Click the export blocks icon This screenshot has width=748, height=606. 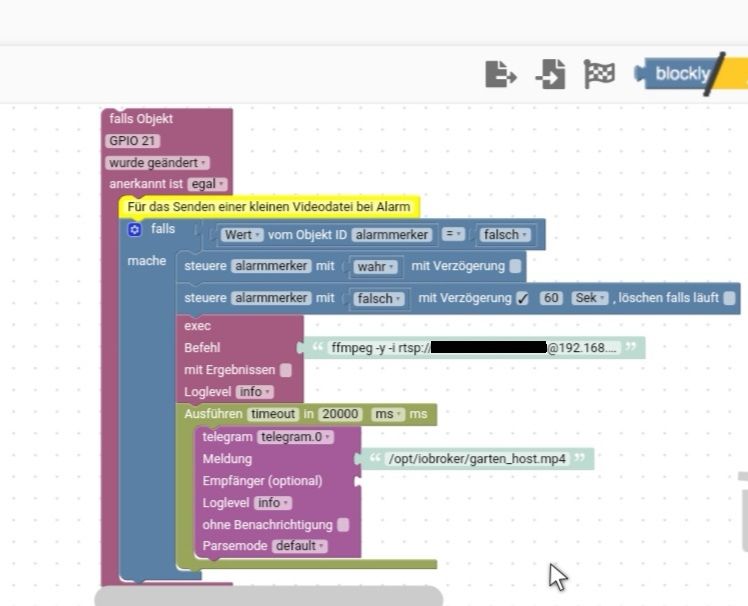pos(500,74)
